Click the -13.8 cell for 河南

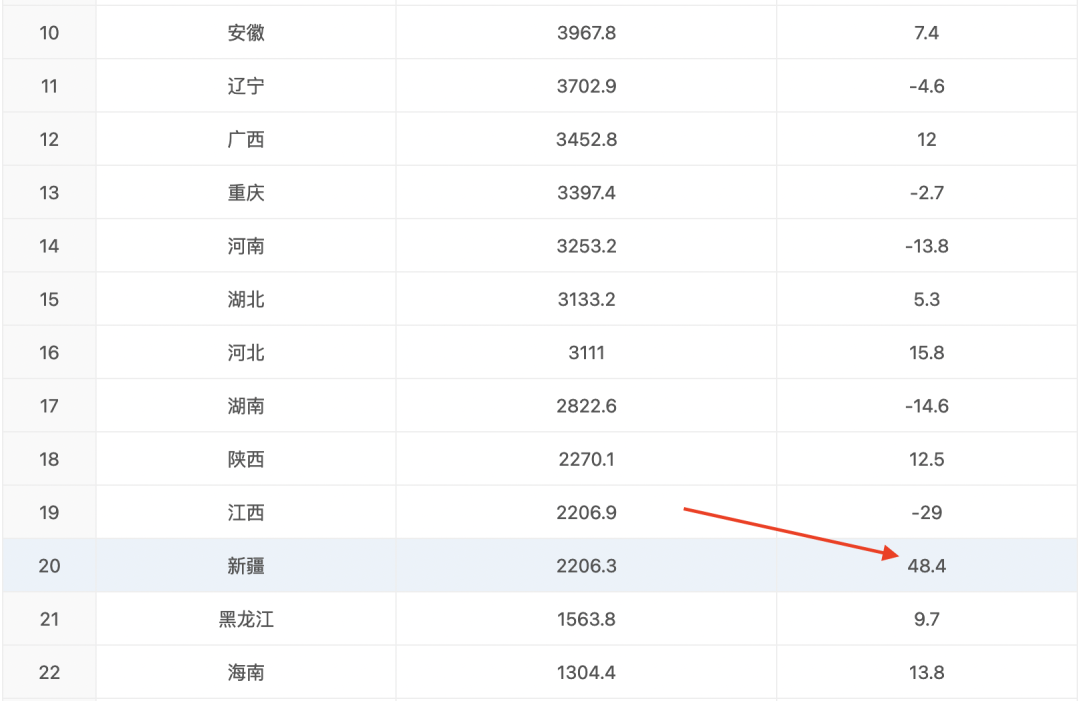[x=926, y=246]
